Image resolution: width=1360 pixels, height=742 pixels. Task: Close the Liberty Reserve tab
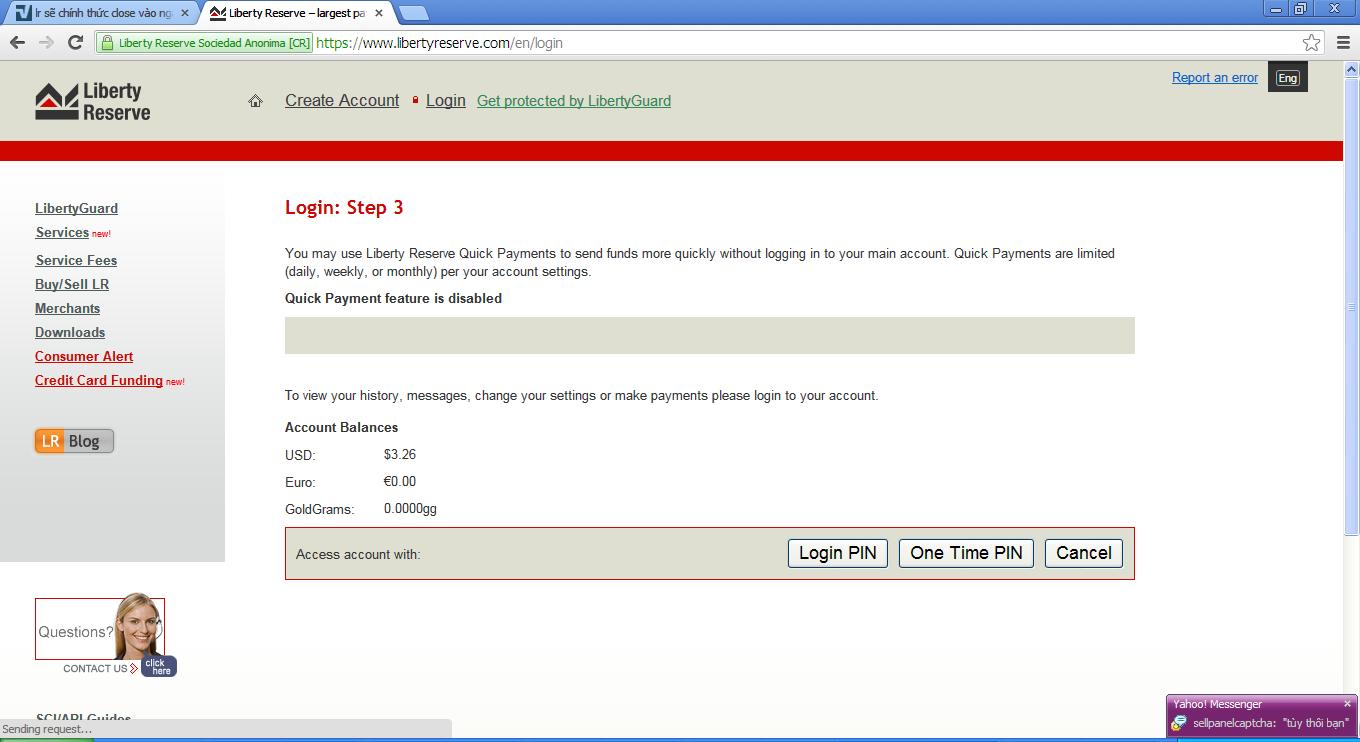379,13
